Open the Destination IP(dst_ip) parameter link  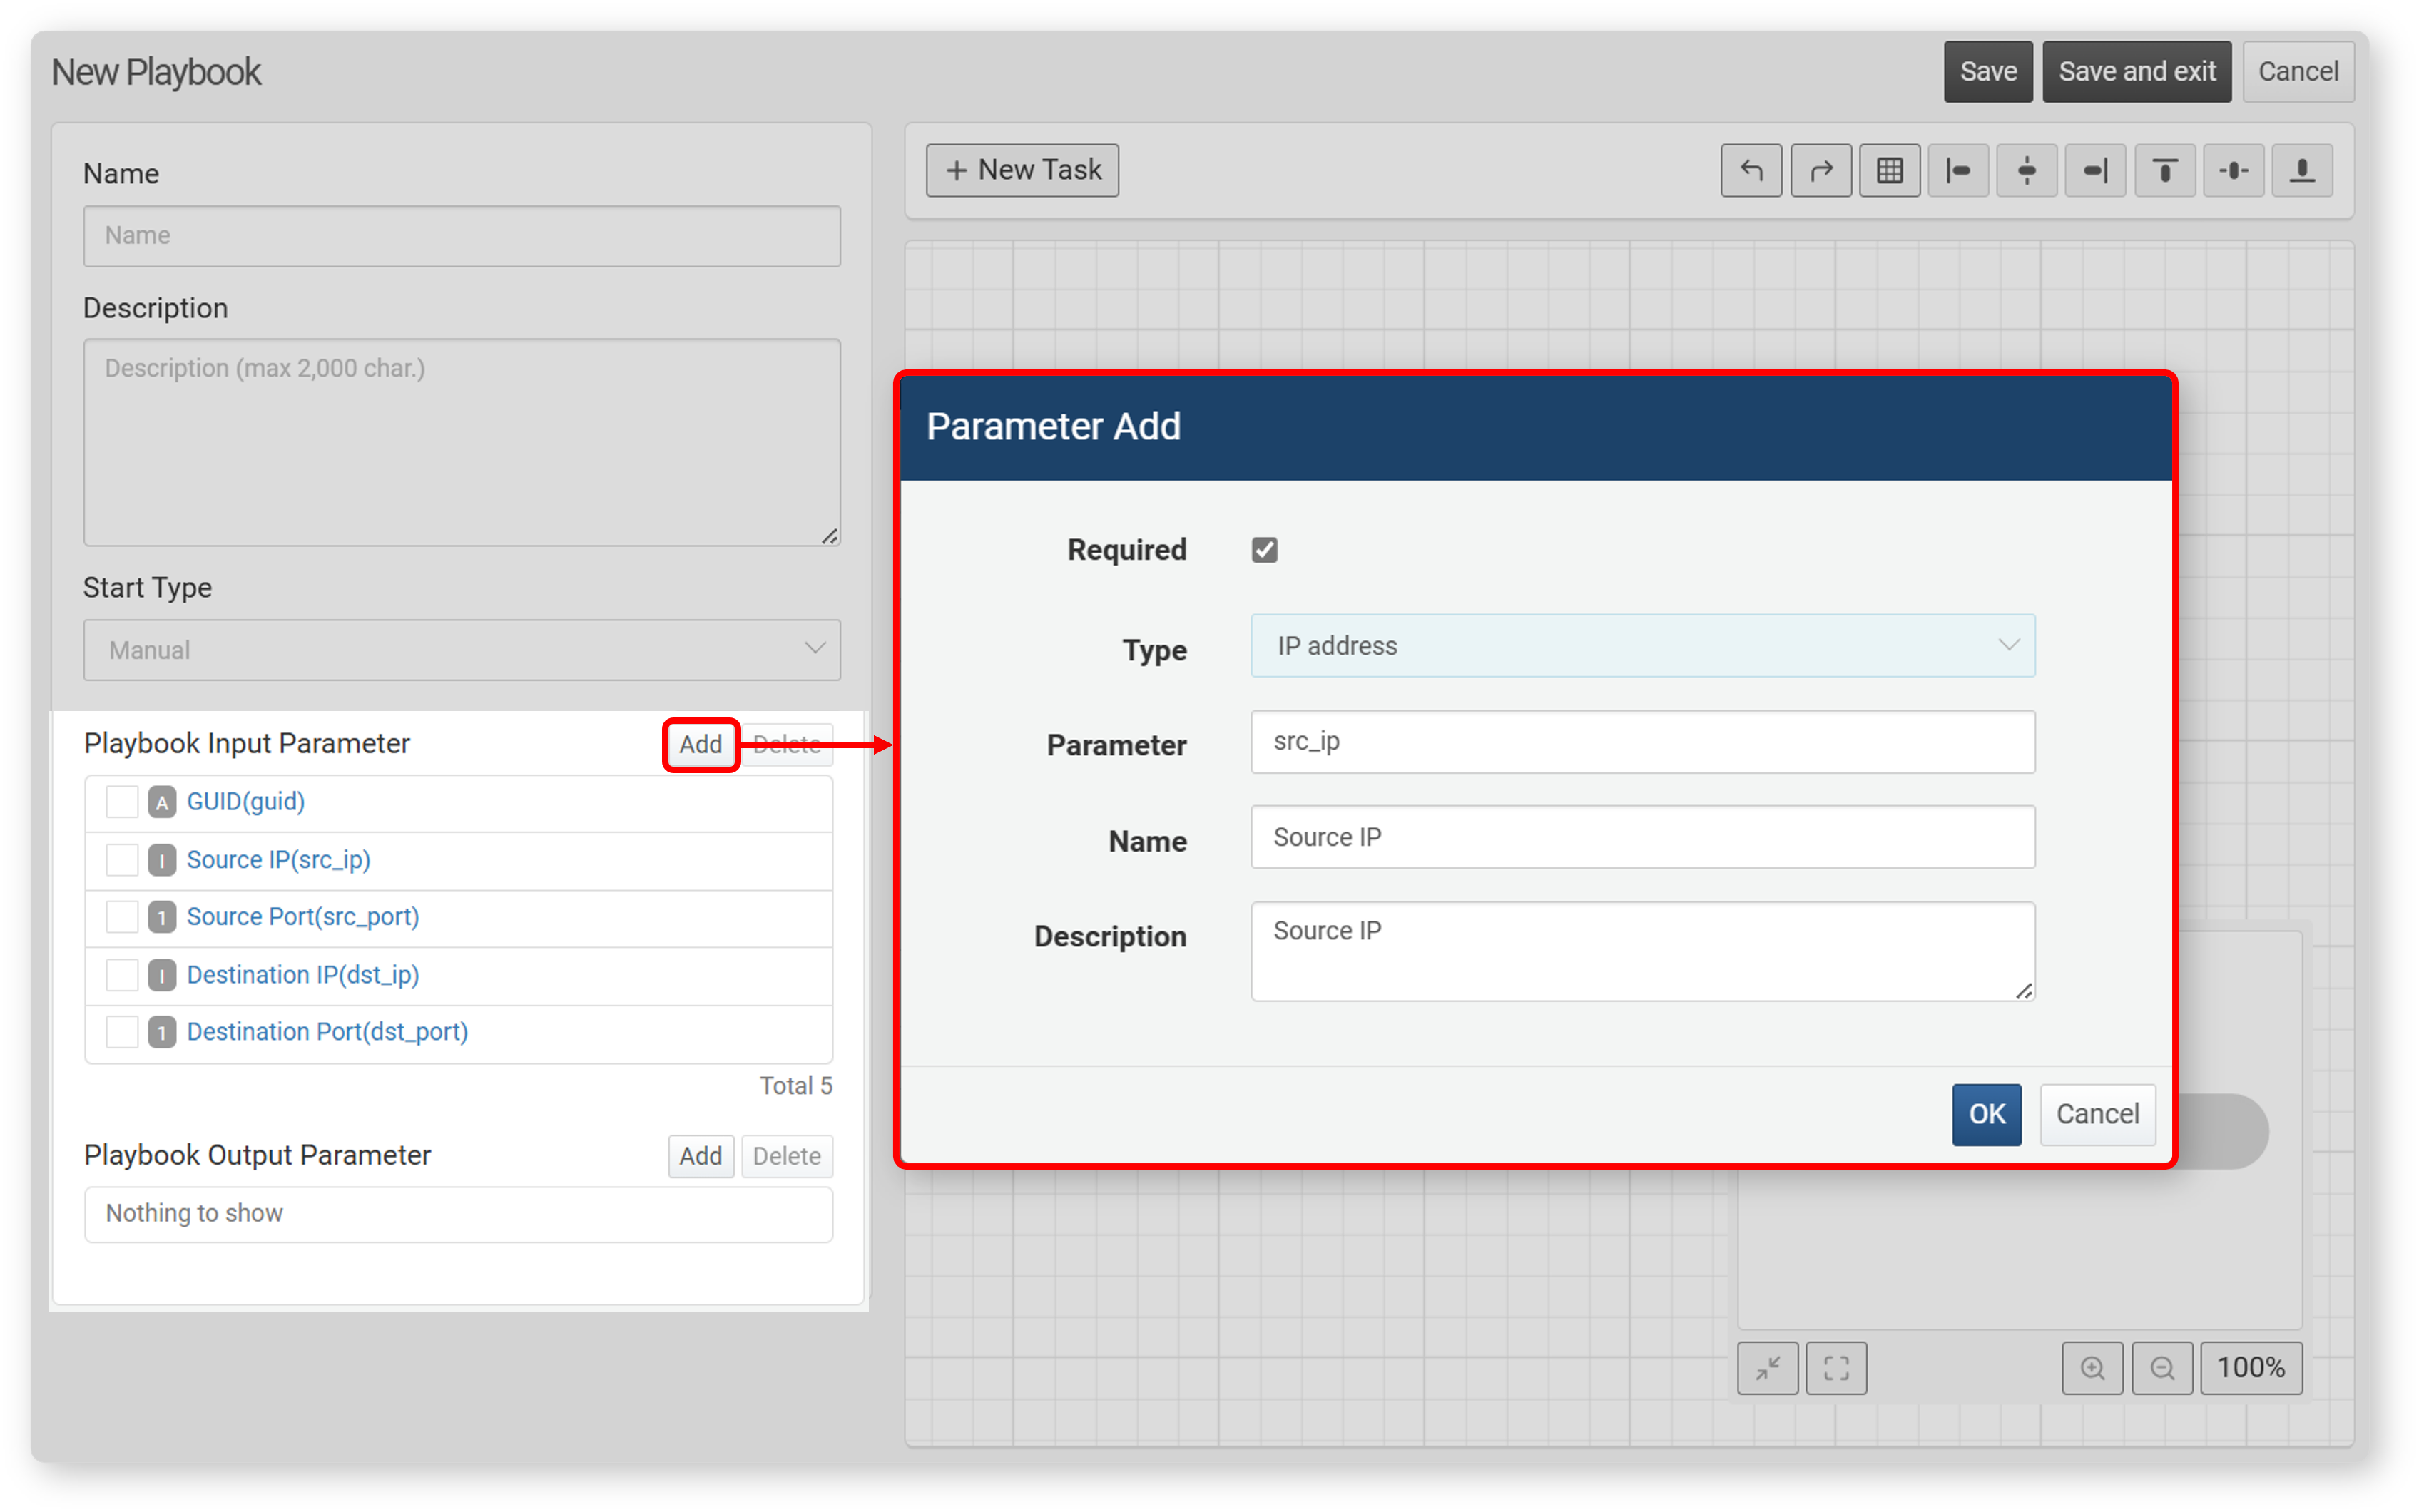(303, 975)
